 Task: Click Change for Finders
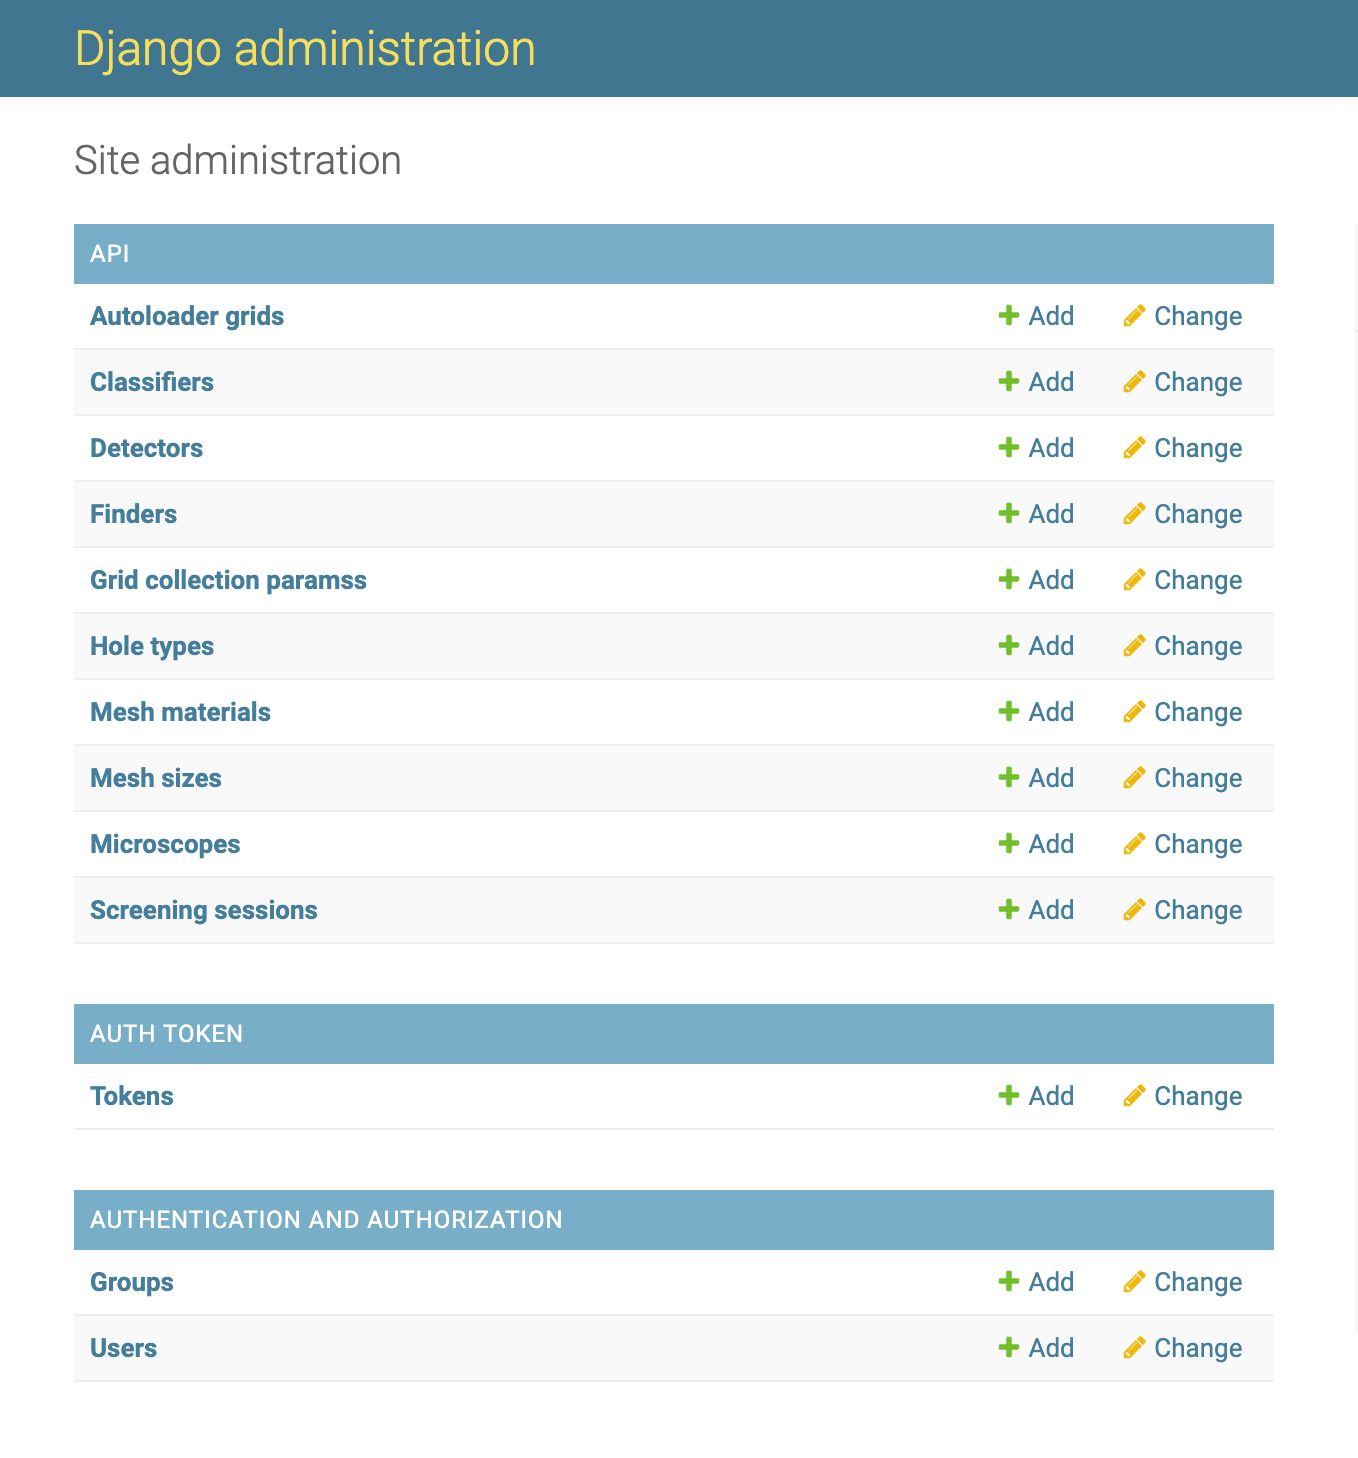[1182, 514]
